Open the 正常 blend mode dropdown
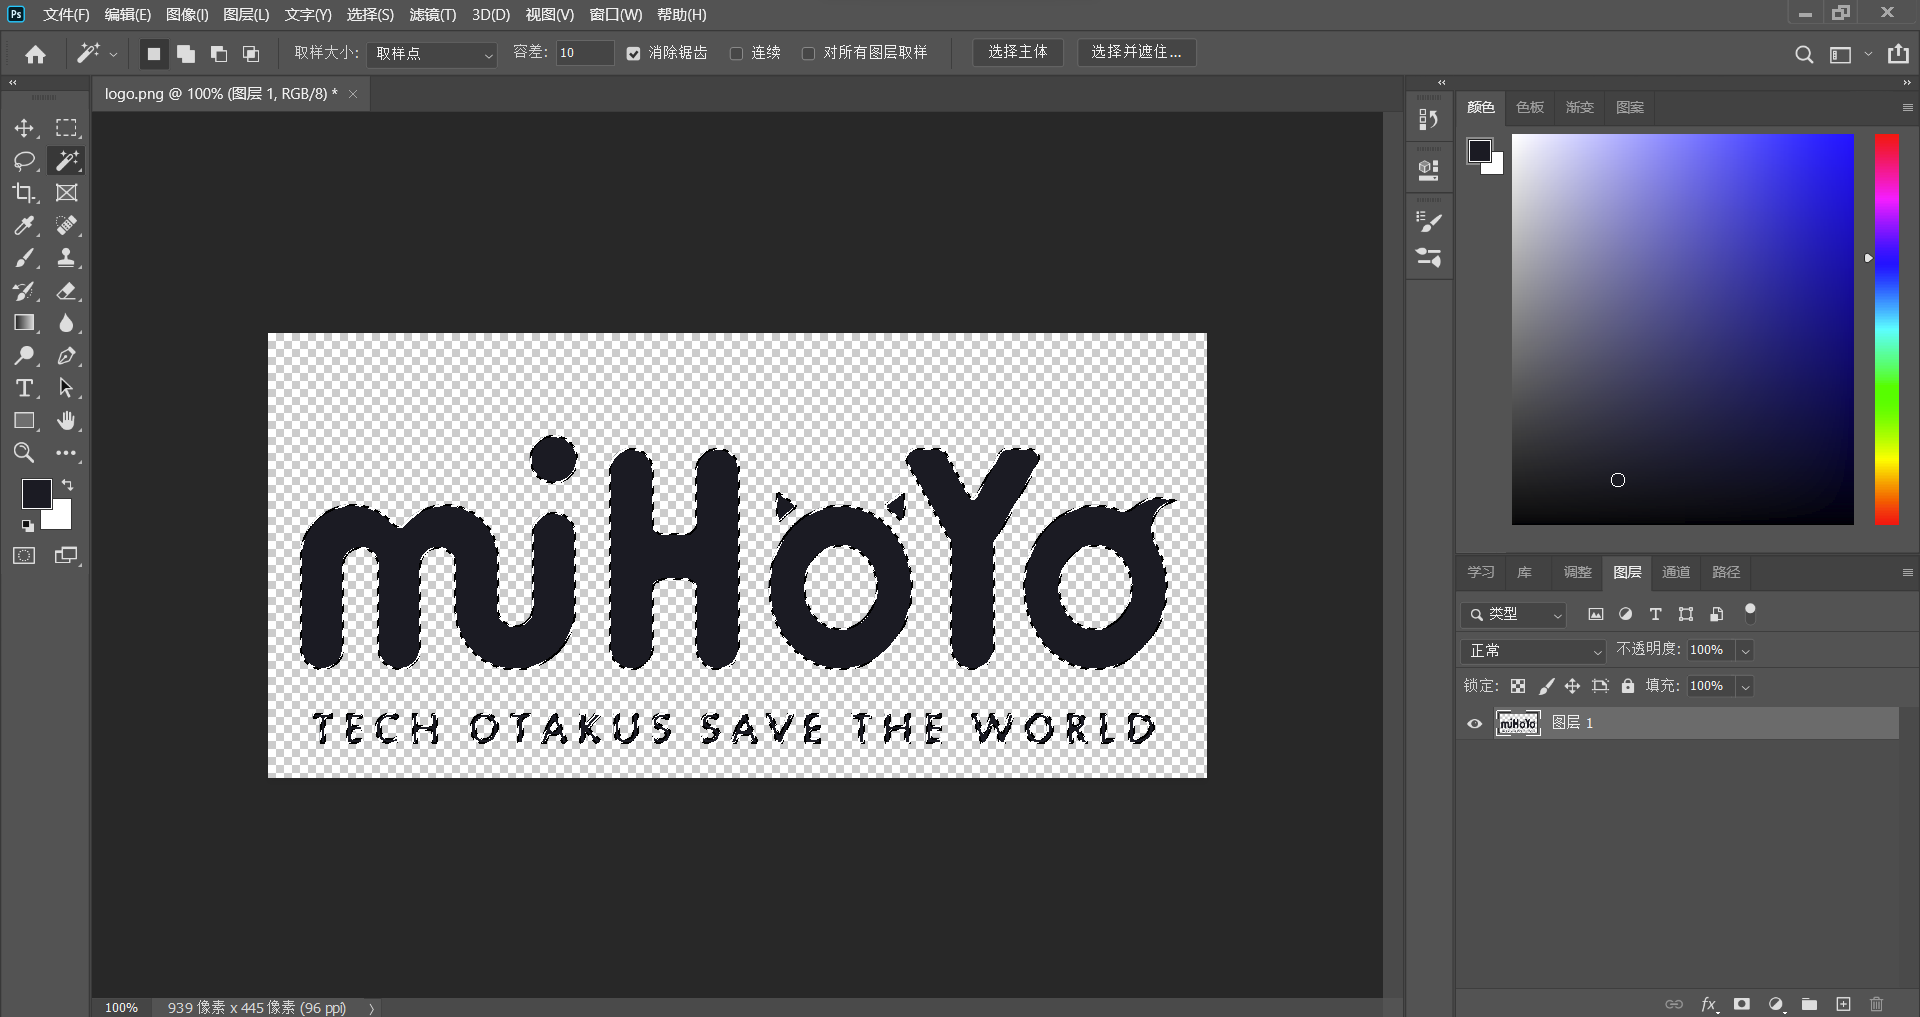Screen dimensions: 1920x1017 click(1533, 651)
